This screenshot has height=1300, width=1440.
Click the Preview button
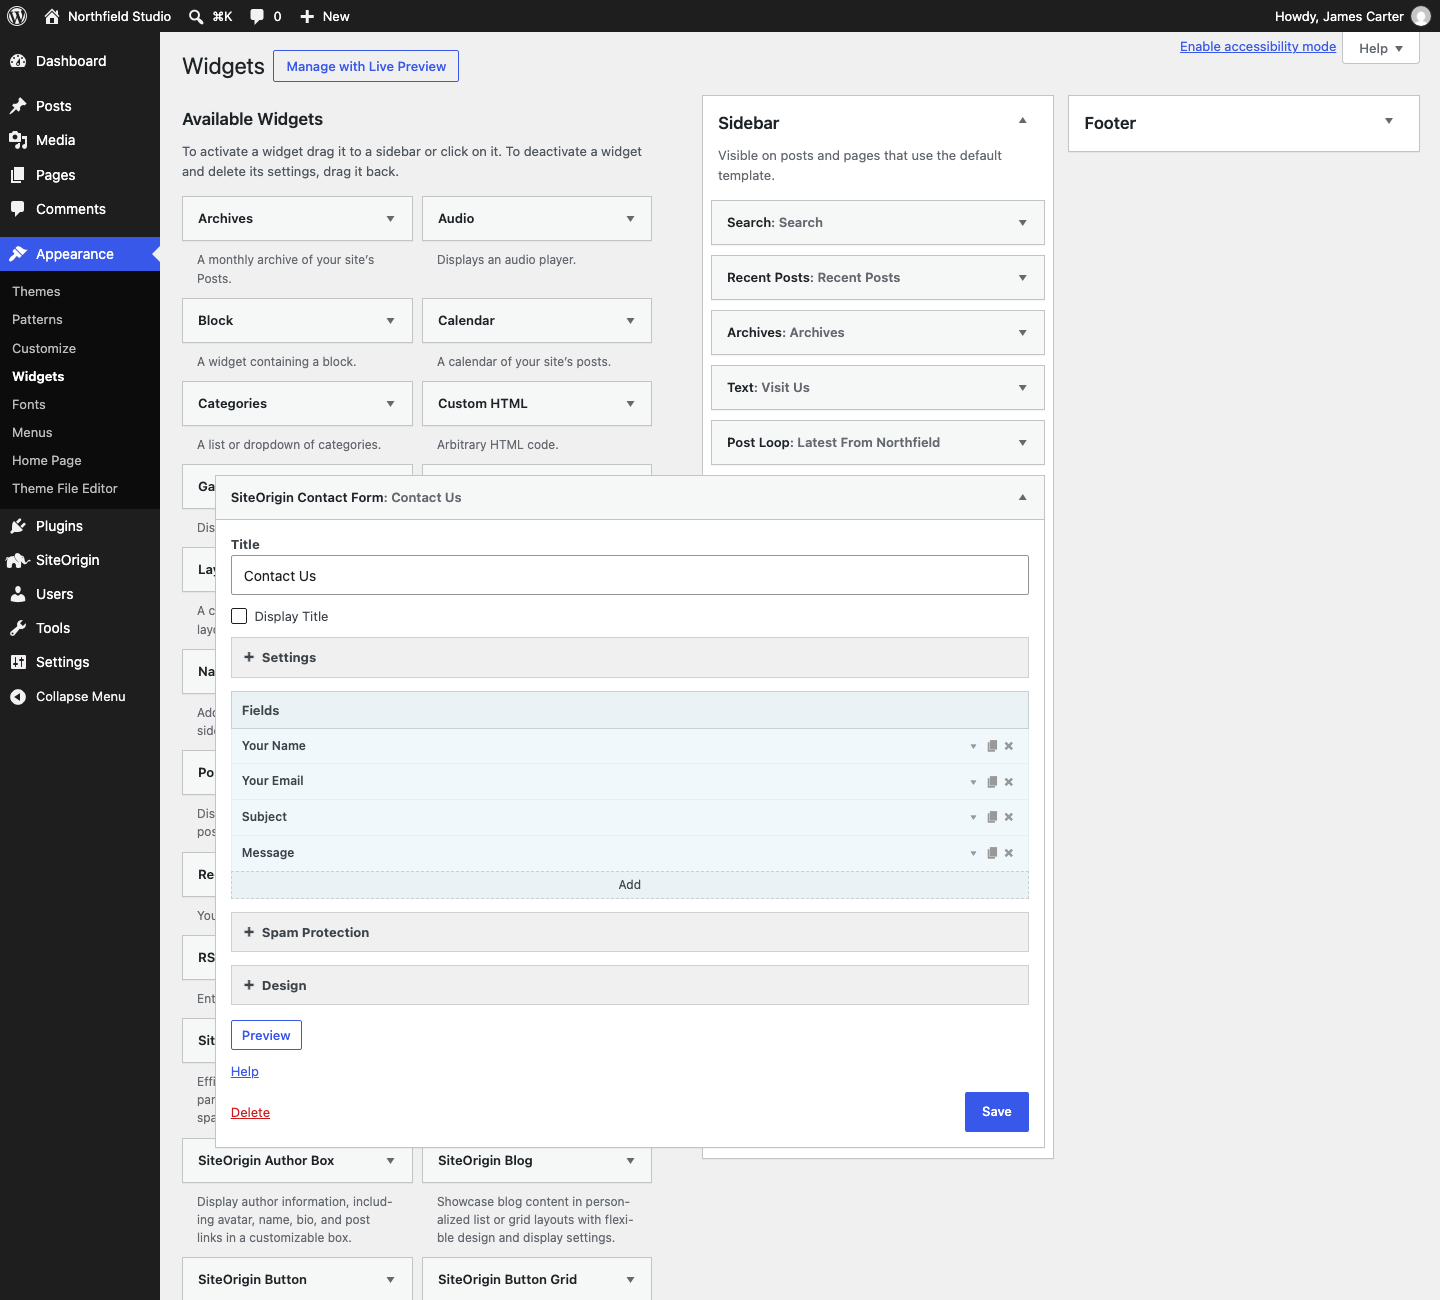(x=266, y=1035)
